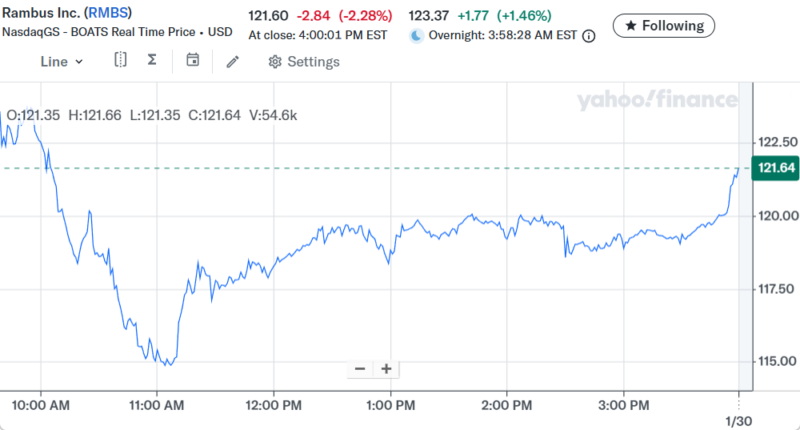Click the yahoo!finance watermark logo
The image size is (800, 430).
656,100
